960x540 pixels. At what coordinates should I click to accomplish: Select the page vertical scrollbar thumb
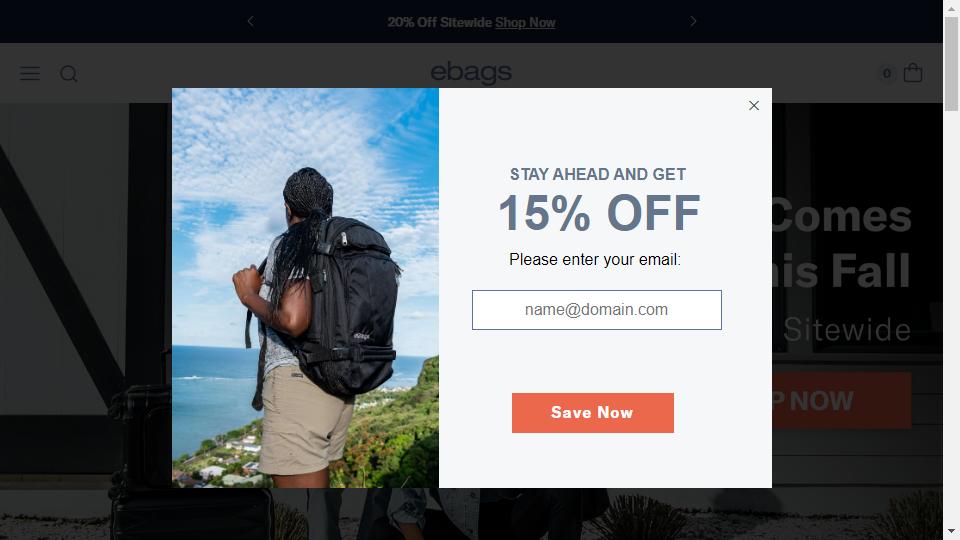click(951, 64)
